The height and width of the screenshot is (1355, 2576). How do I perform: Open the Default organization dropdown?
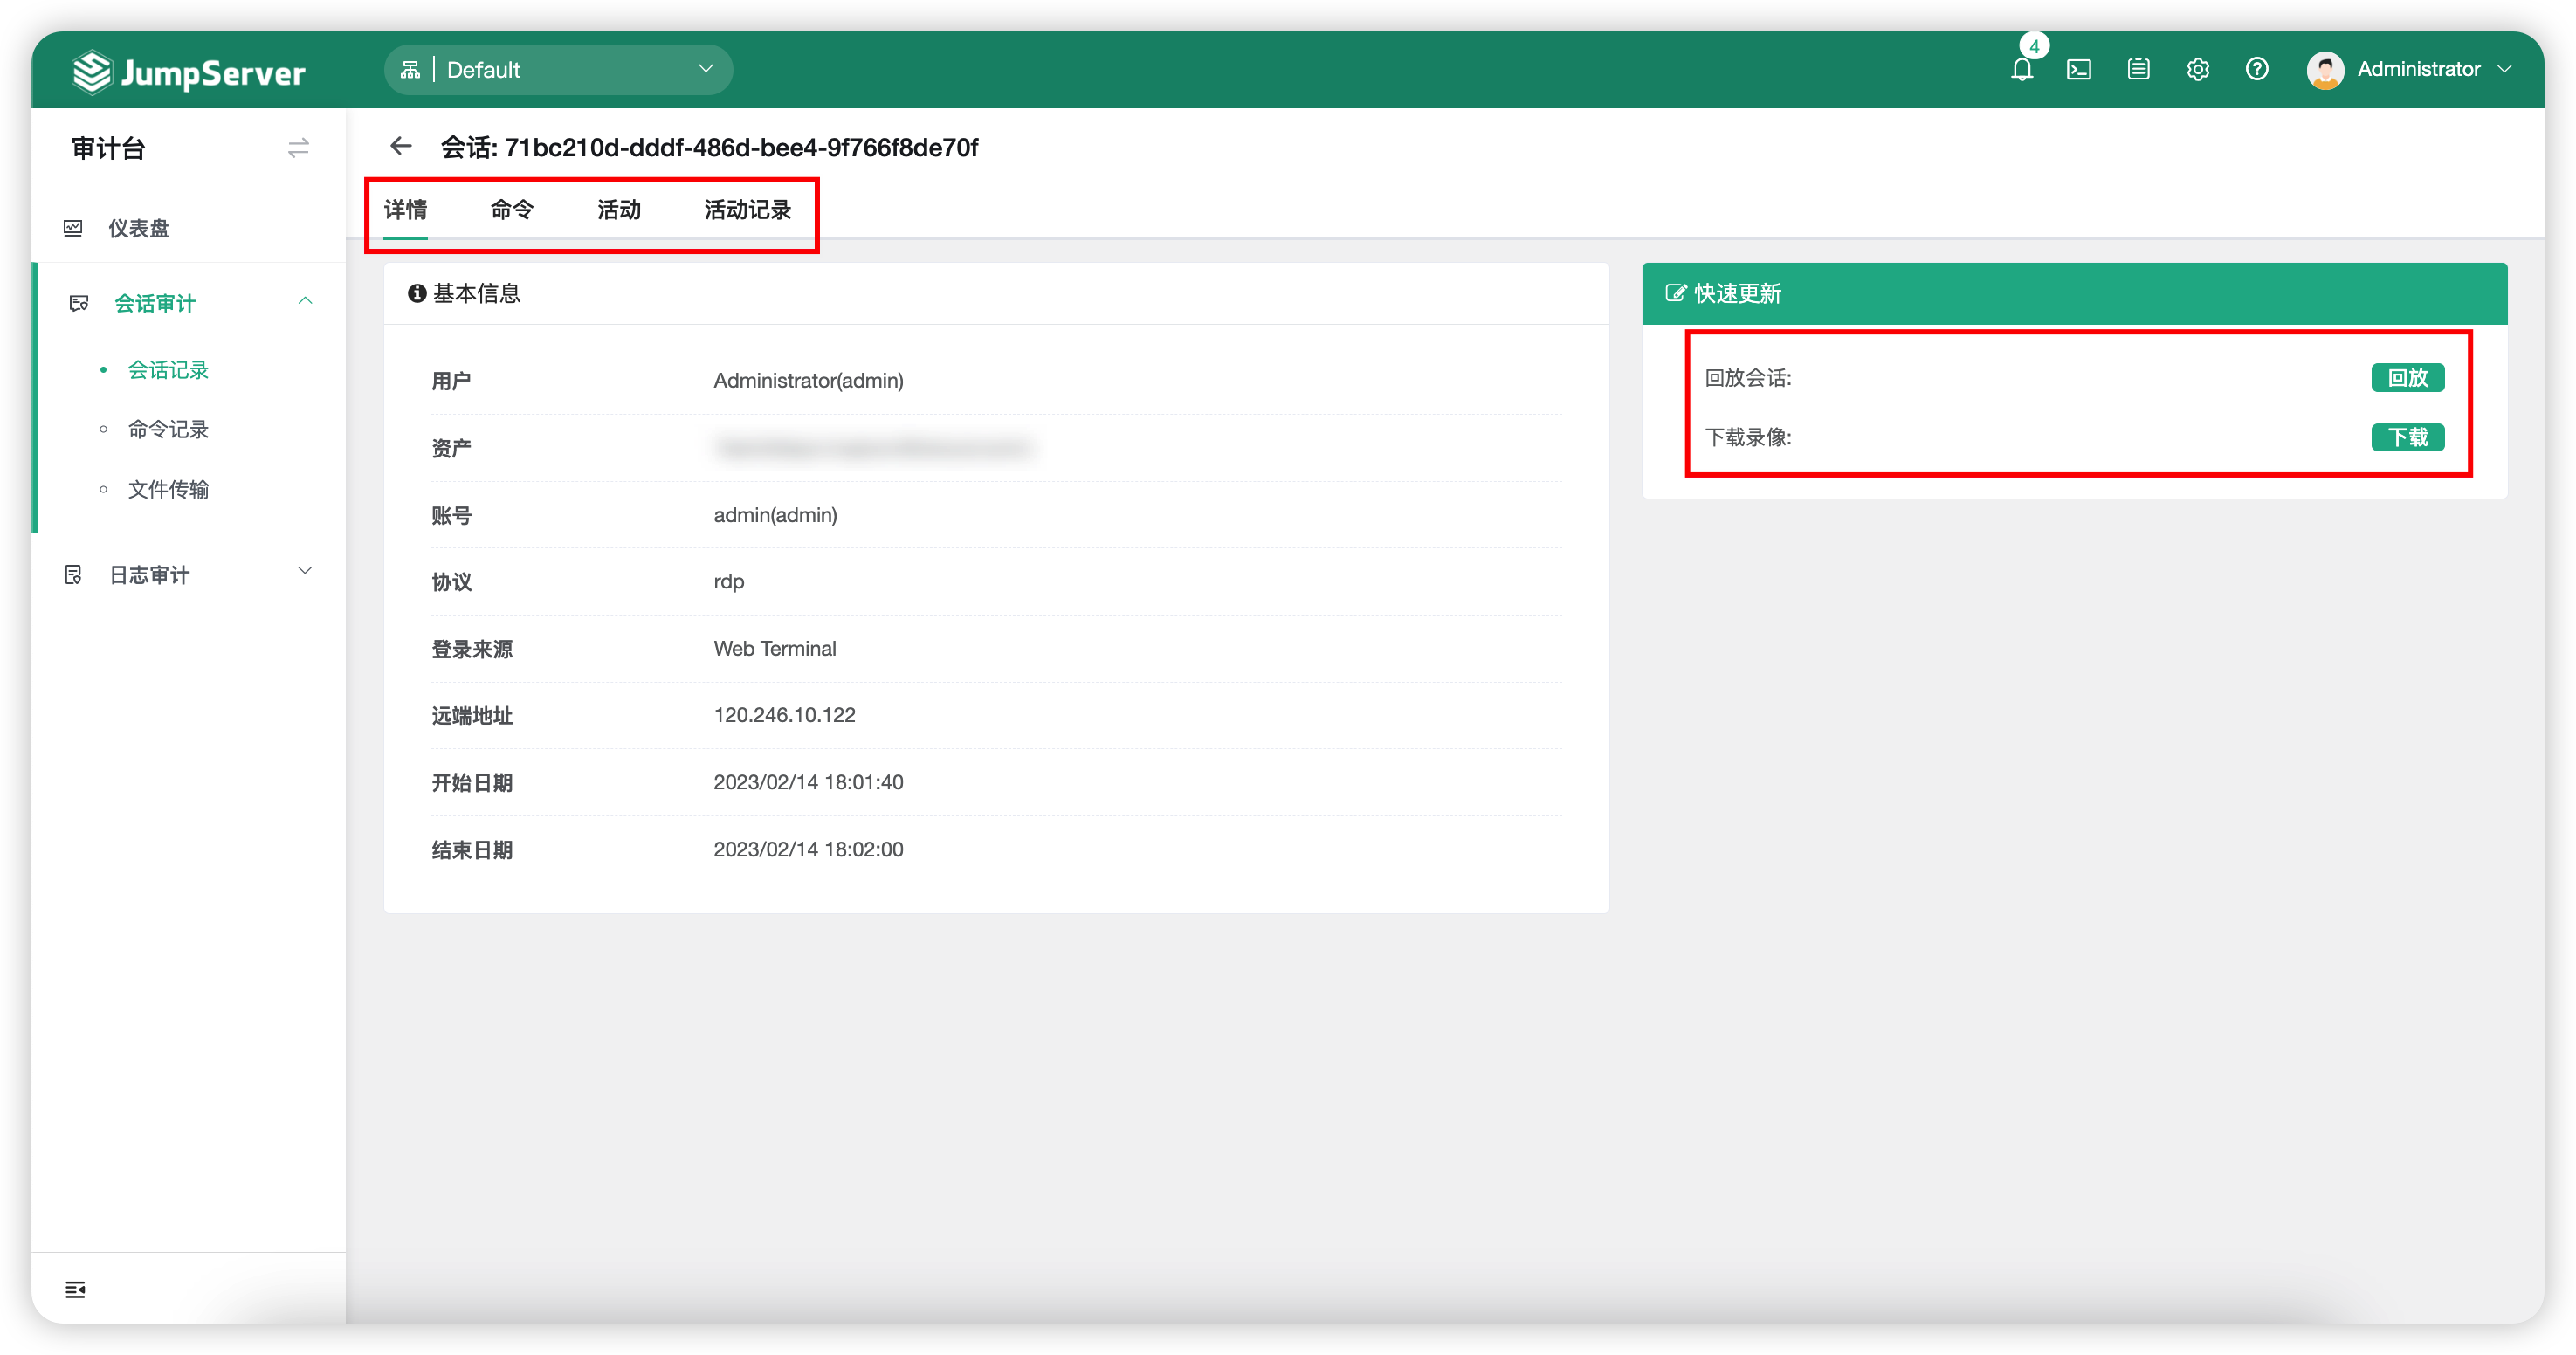pyautogui.click(x=558, y=70)
